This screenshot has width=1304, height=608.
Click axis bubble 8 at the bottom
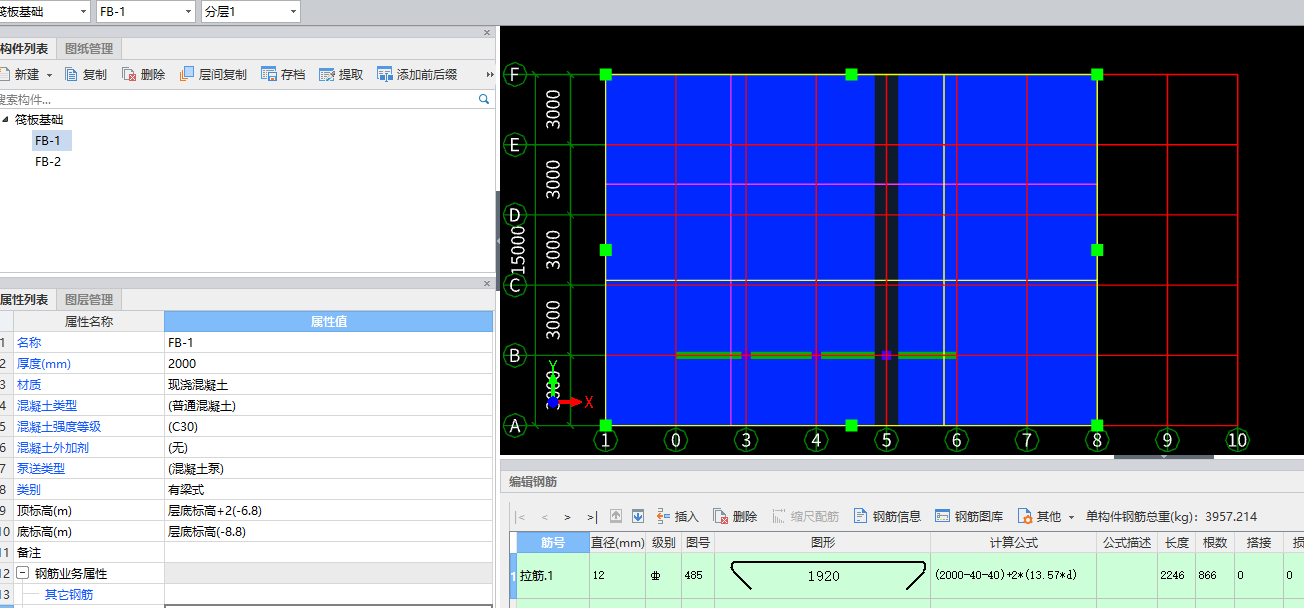pyautogui.click(x=1097, y=439)
